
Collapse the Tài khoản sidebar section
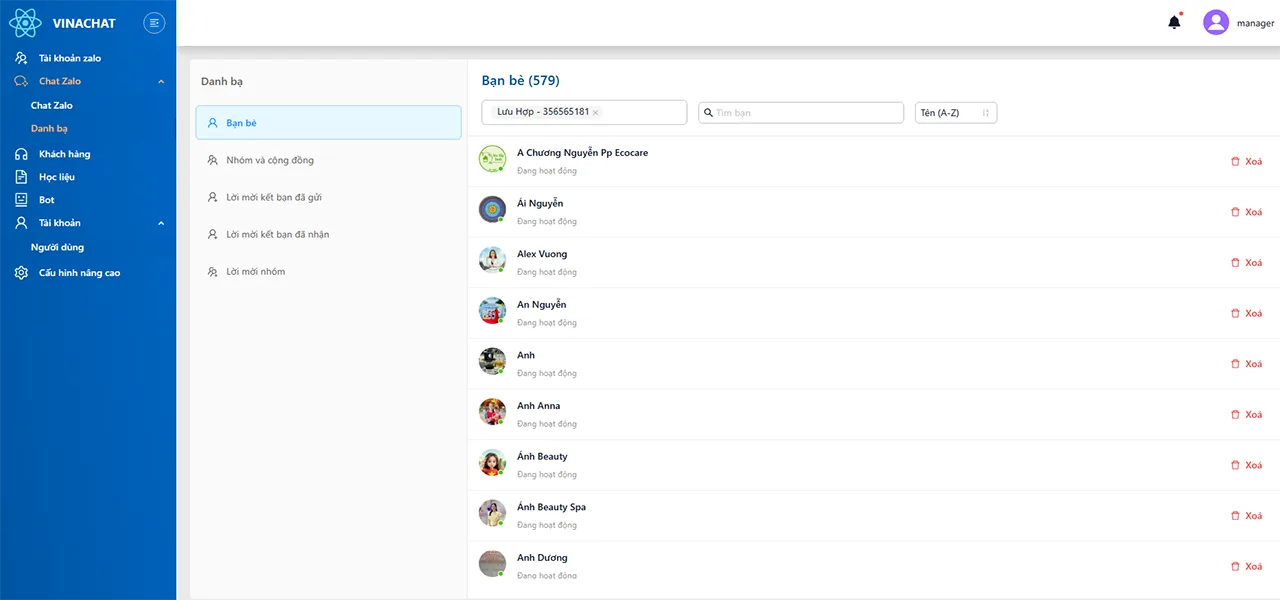coord(161,223)
